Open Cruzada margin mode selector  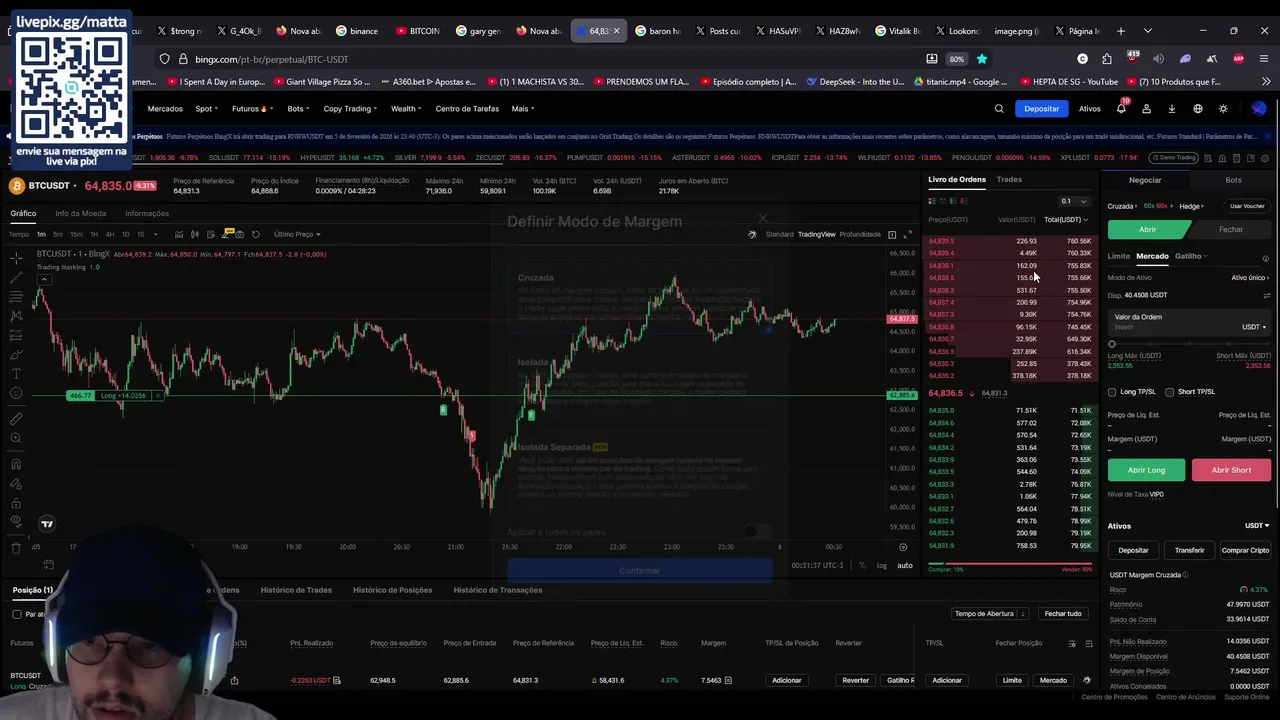click(1123, 206)
